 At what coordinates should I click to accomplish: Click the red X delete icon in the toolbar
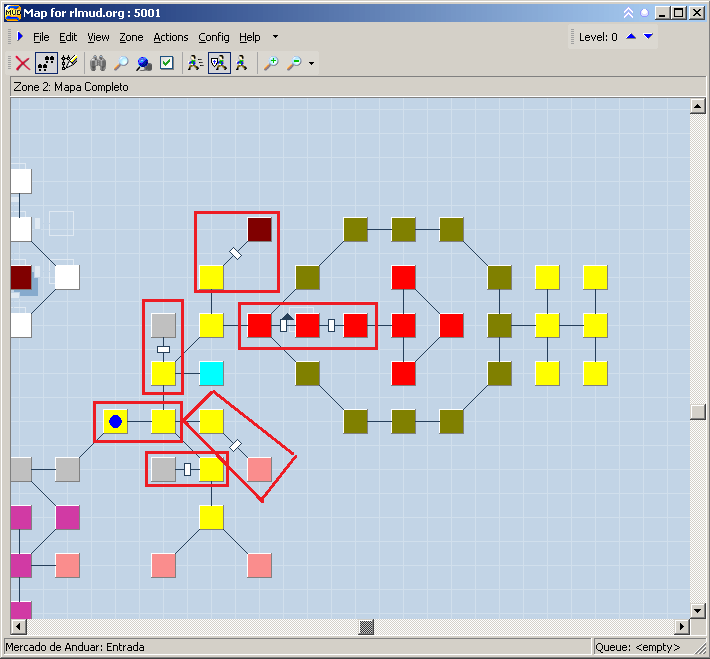point(23,63)
